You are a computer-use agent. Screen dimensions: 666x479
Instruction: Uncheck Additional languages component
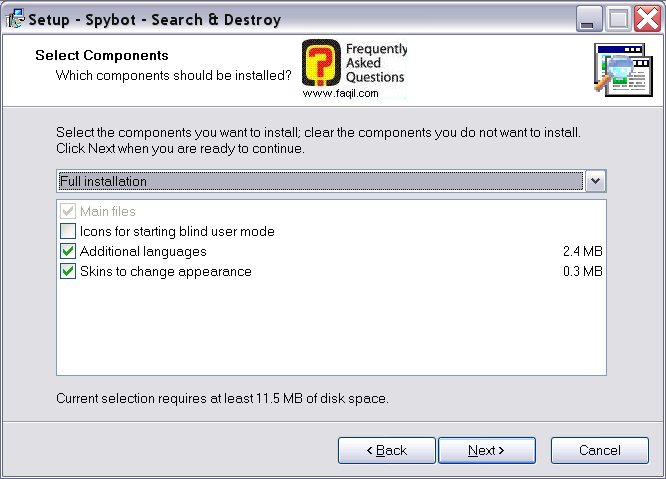point(68,251)
